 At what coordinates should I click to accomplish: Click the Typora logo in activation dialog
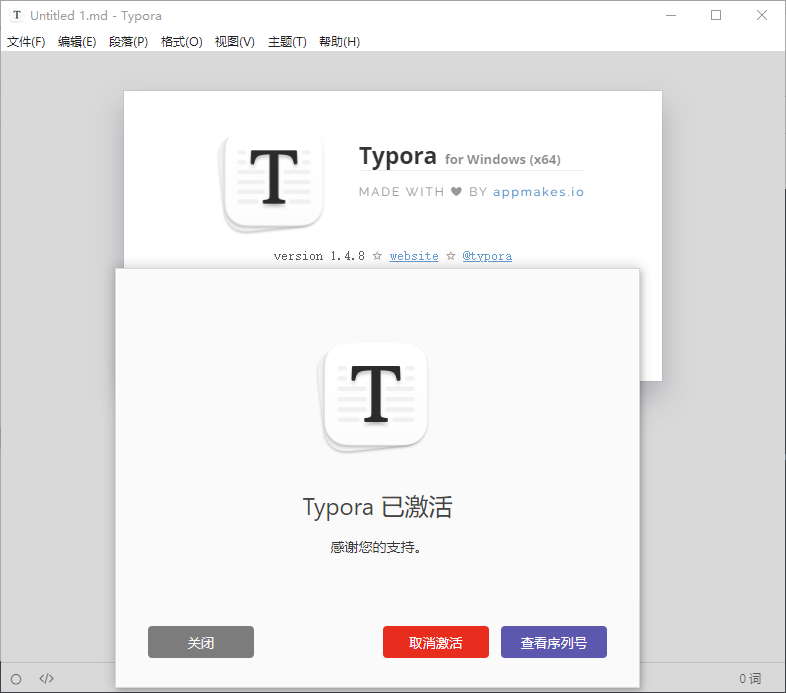372,396
